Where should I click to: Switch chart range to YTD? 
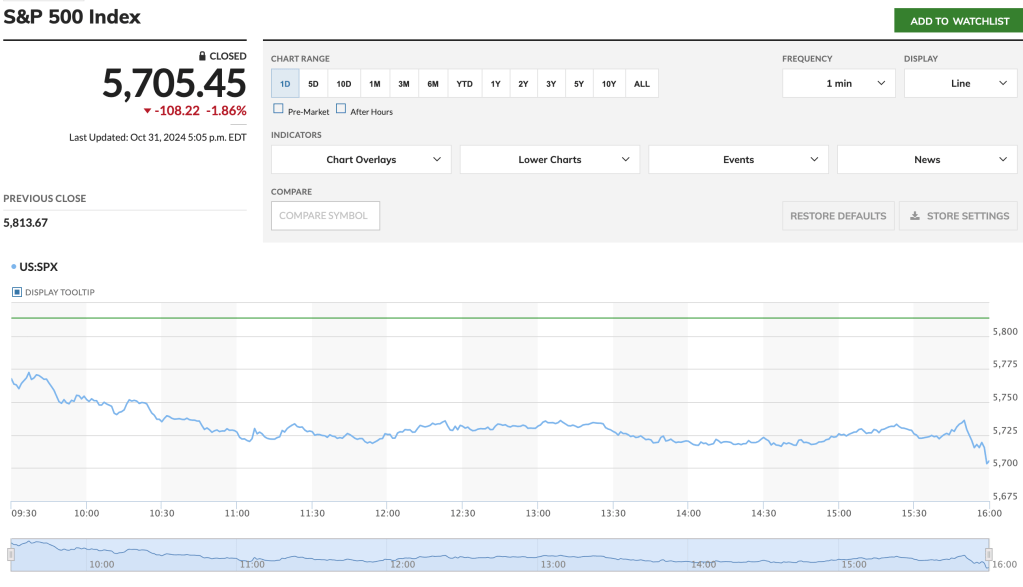[x=464, y=84]
